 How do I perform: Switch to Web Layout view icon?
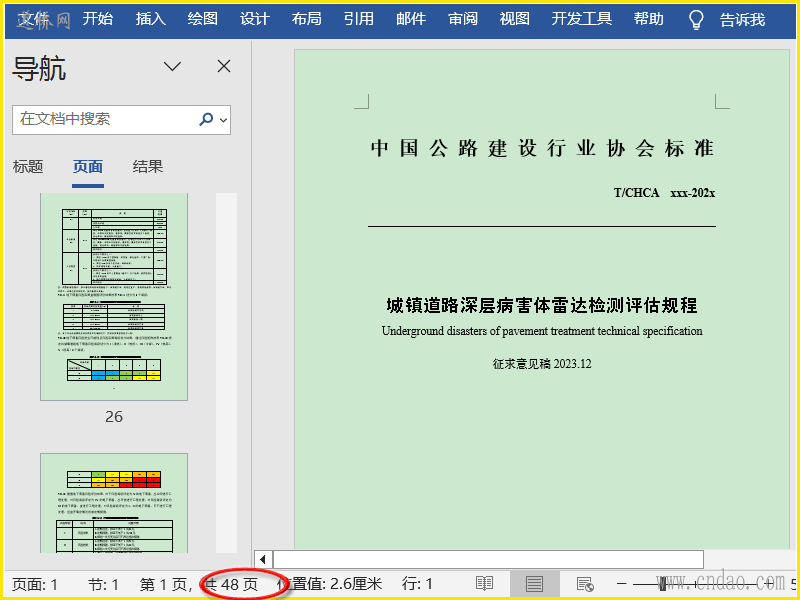tap(585, 583)
